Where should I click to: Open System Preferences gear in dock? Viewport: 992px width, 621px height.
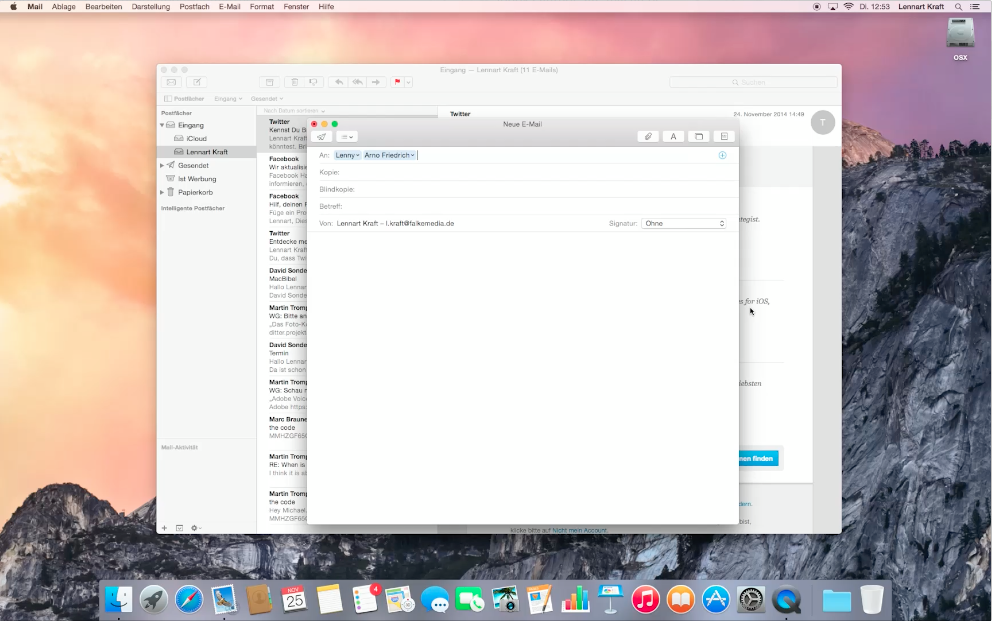point(751,599)
